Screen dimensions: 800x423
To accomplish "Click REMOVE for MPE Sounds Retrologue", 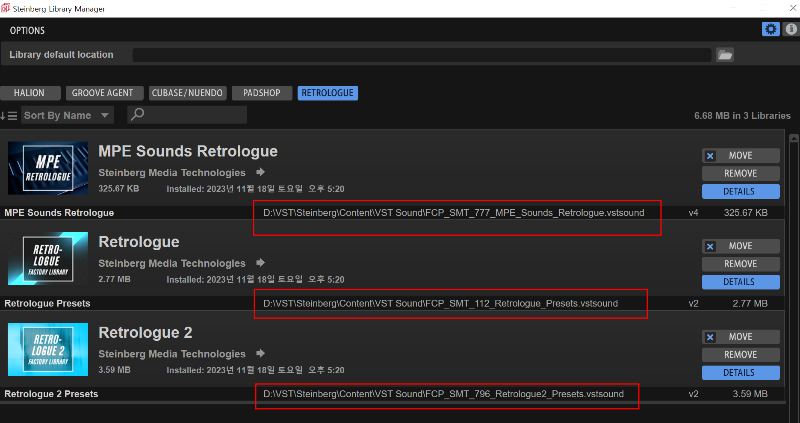I will click(741, 173).
